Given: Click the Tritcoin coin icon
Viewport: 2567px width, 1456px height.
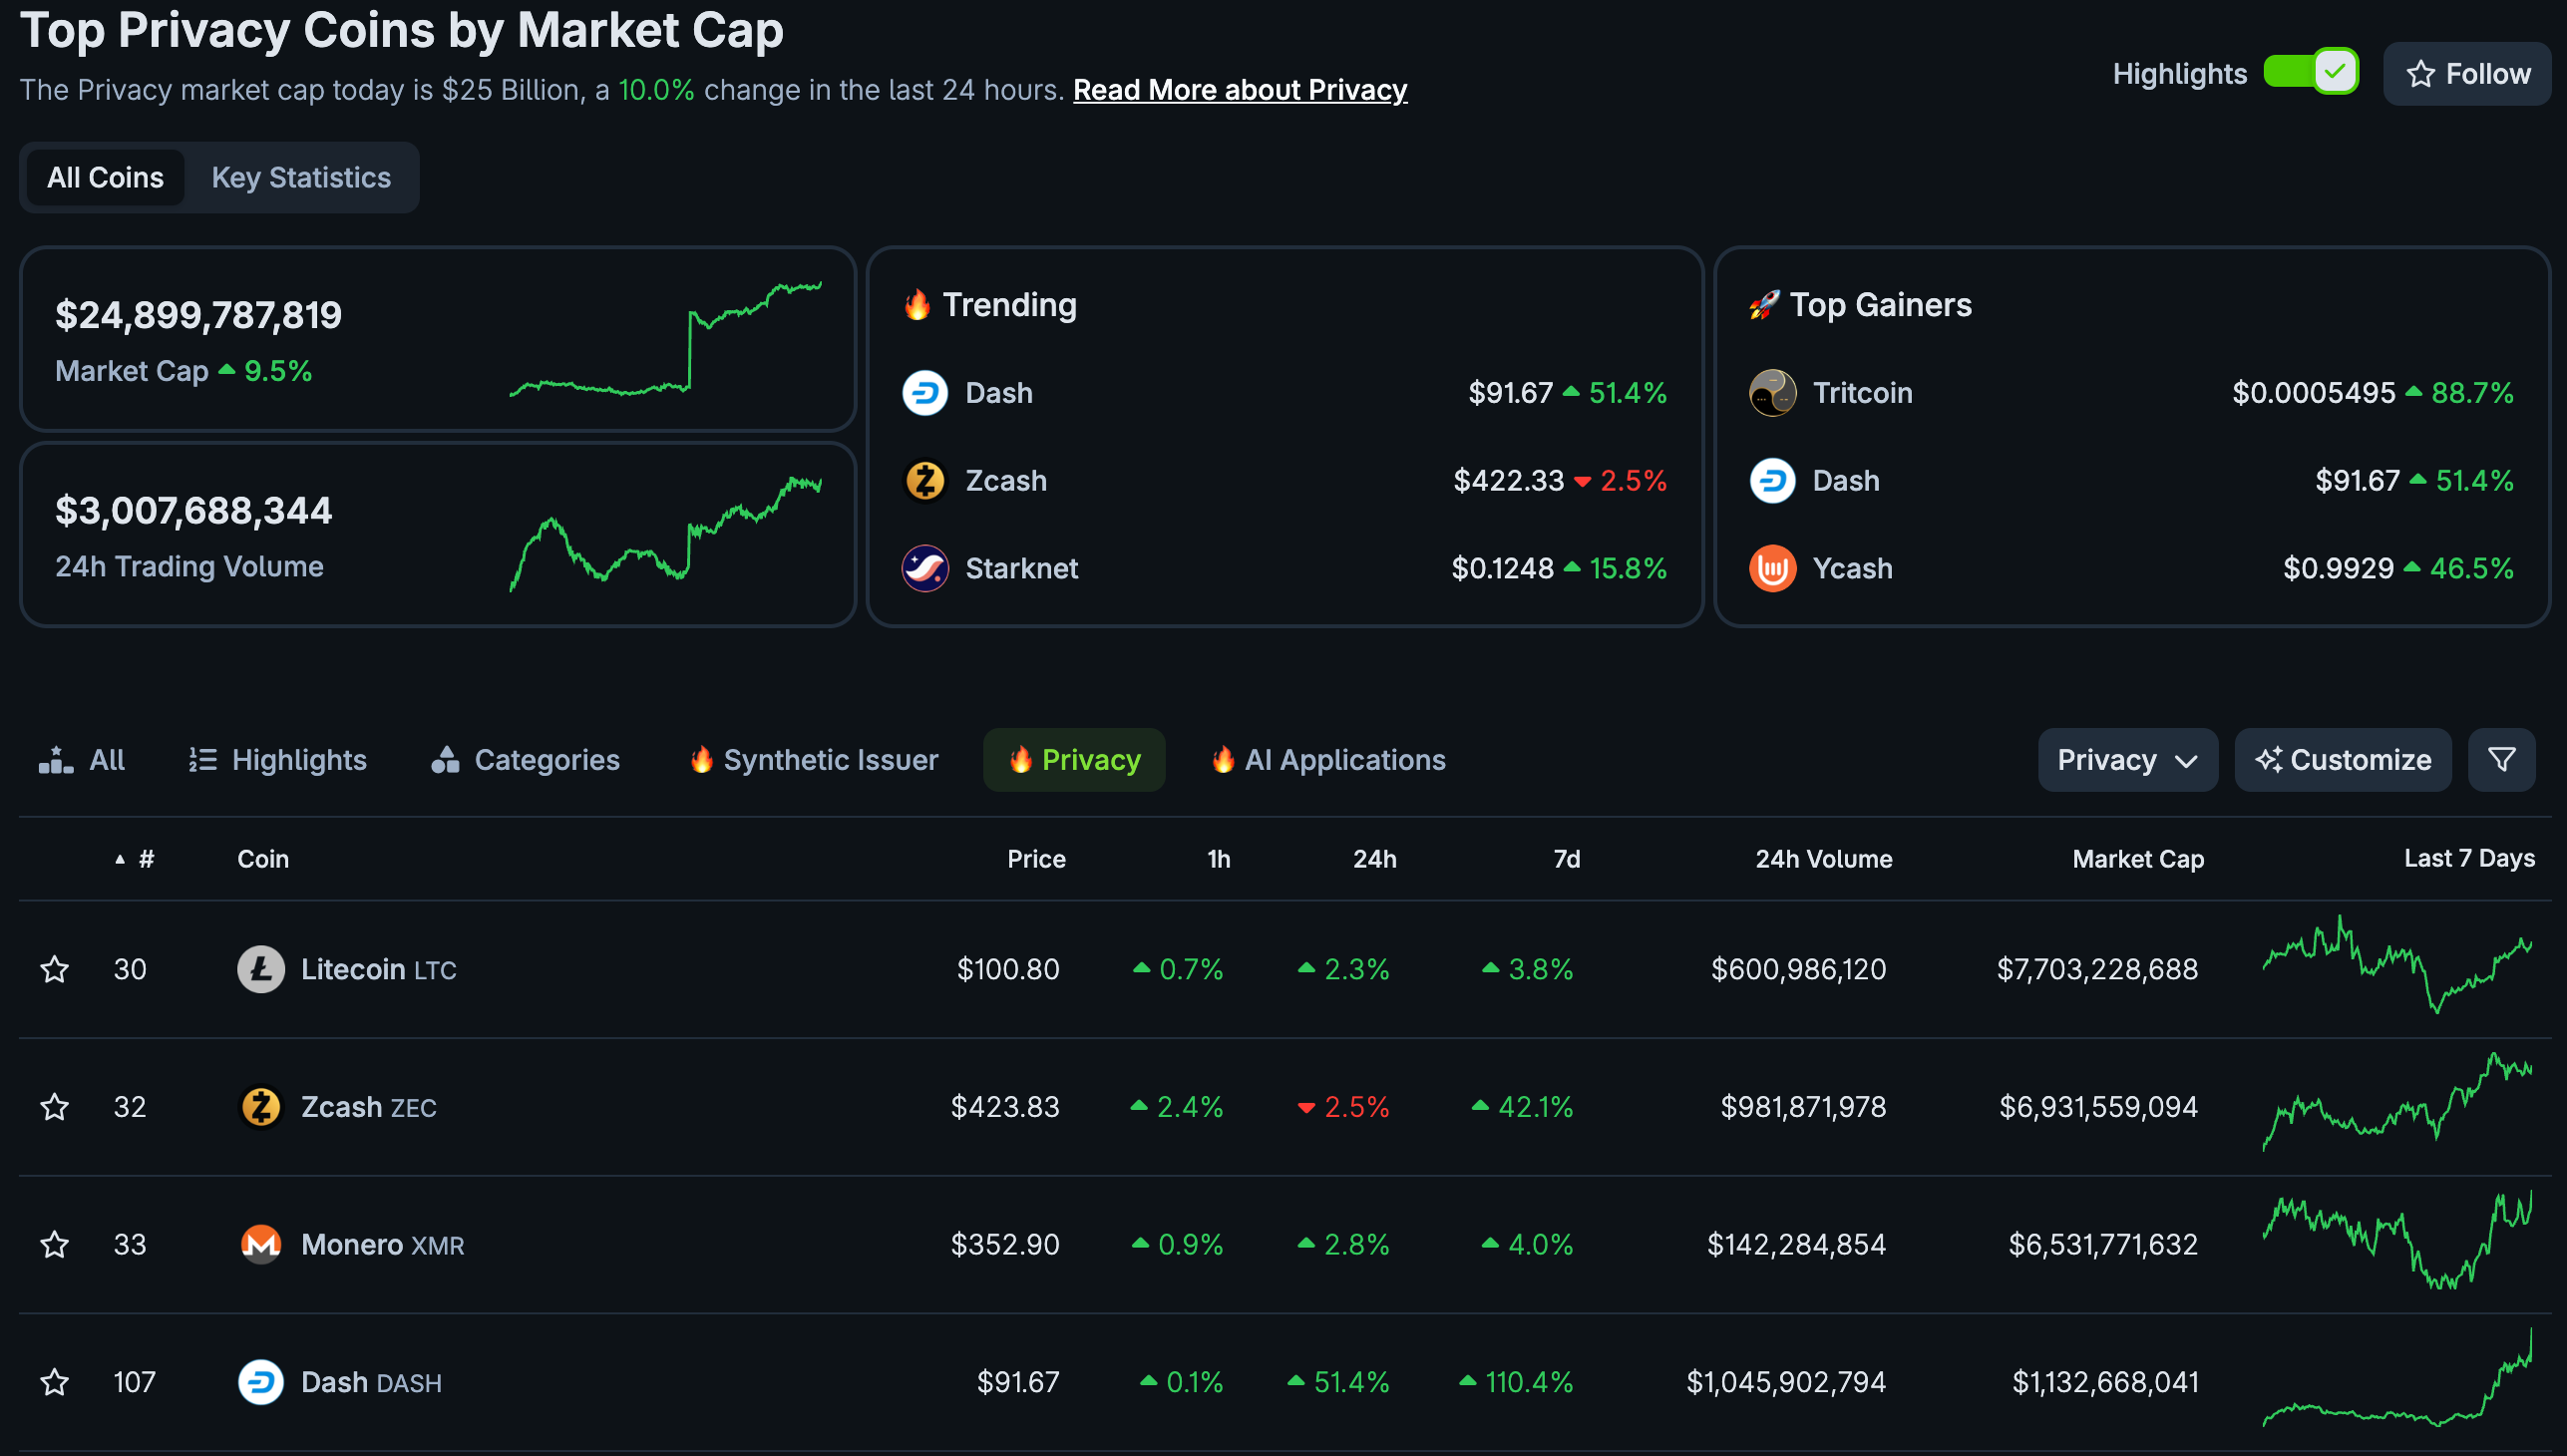Looking at the screenshot, I should point(1772,393).
